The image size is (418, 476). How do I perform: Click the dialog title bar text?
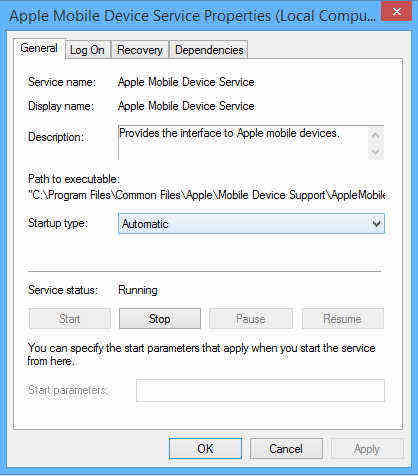pos(193,16)
